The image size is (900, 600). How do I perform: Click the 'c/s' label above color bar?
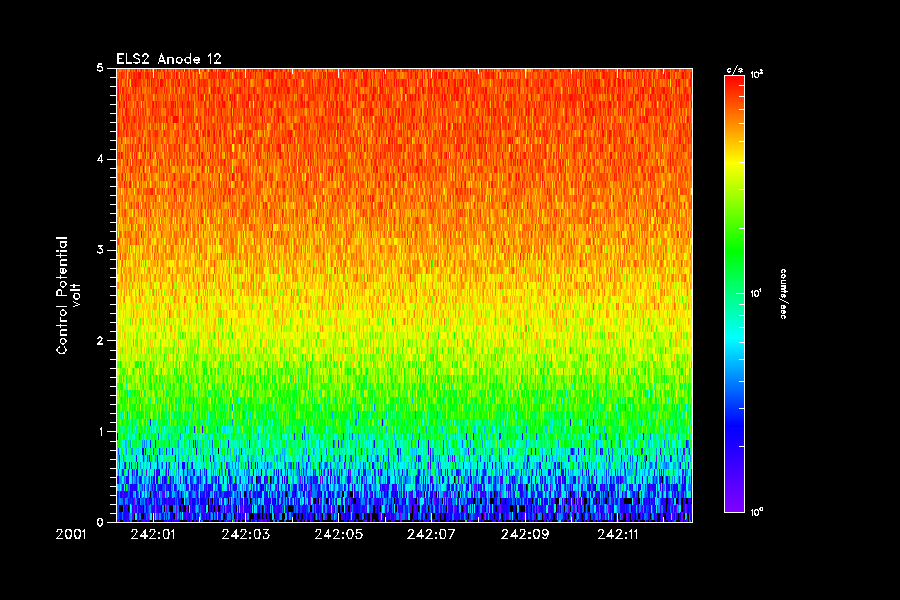(735, 70)
